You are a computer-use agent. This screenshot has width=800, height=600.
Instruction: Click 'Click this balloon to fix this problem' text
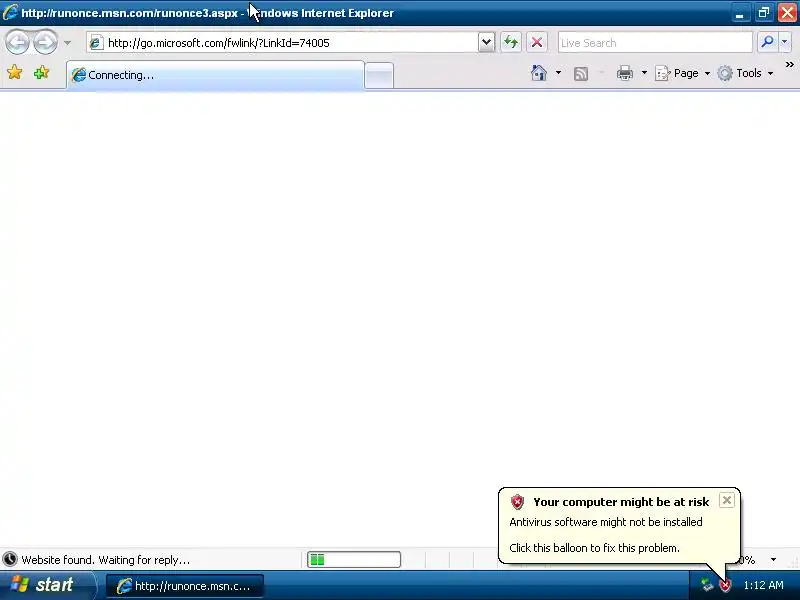pyautogui.click(x=594, y=548)
